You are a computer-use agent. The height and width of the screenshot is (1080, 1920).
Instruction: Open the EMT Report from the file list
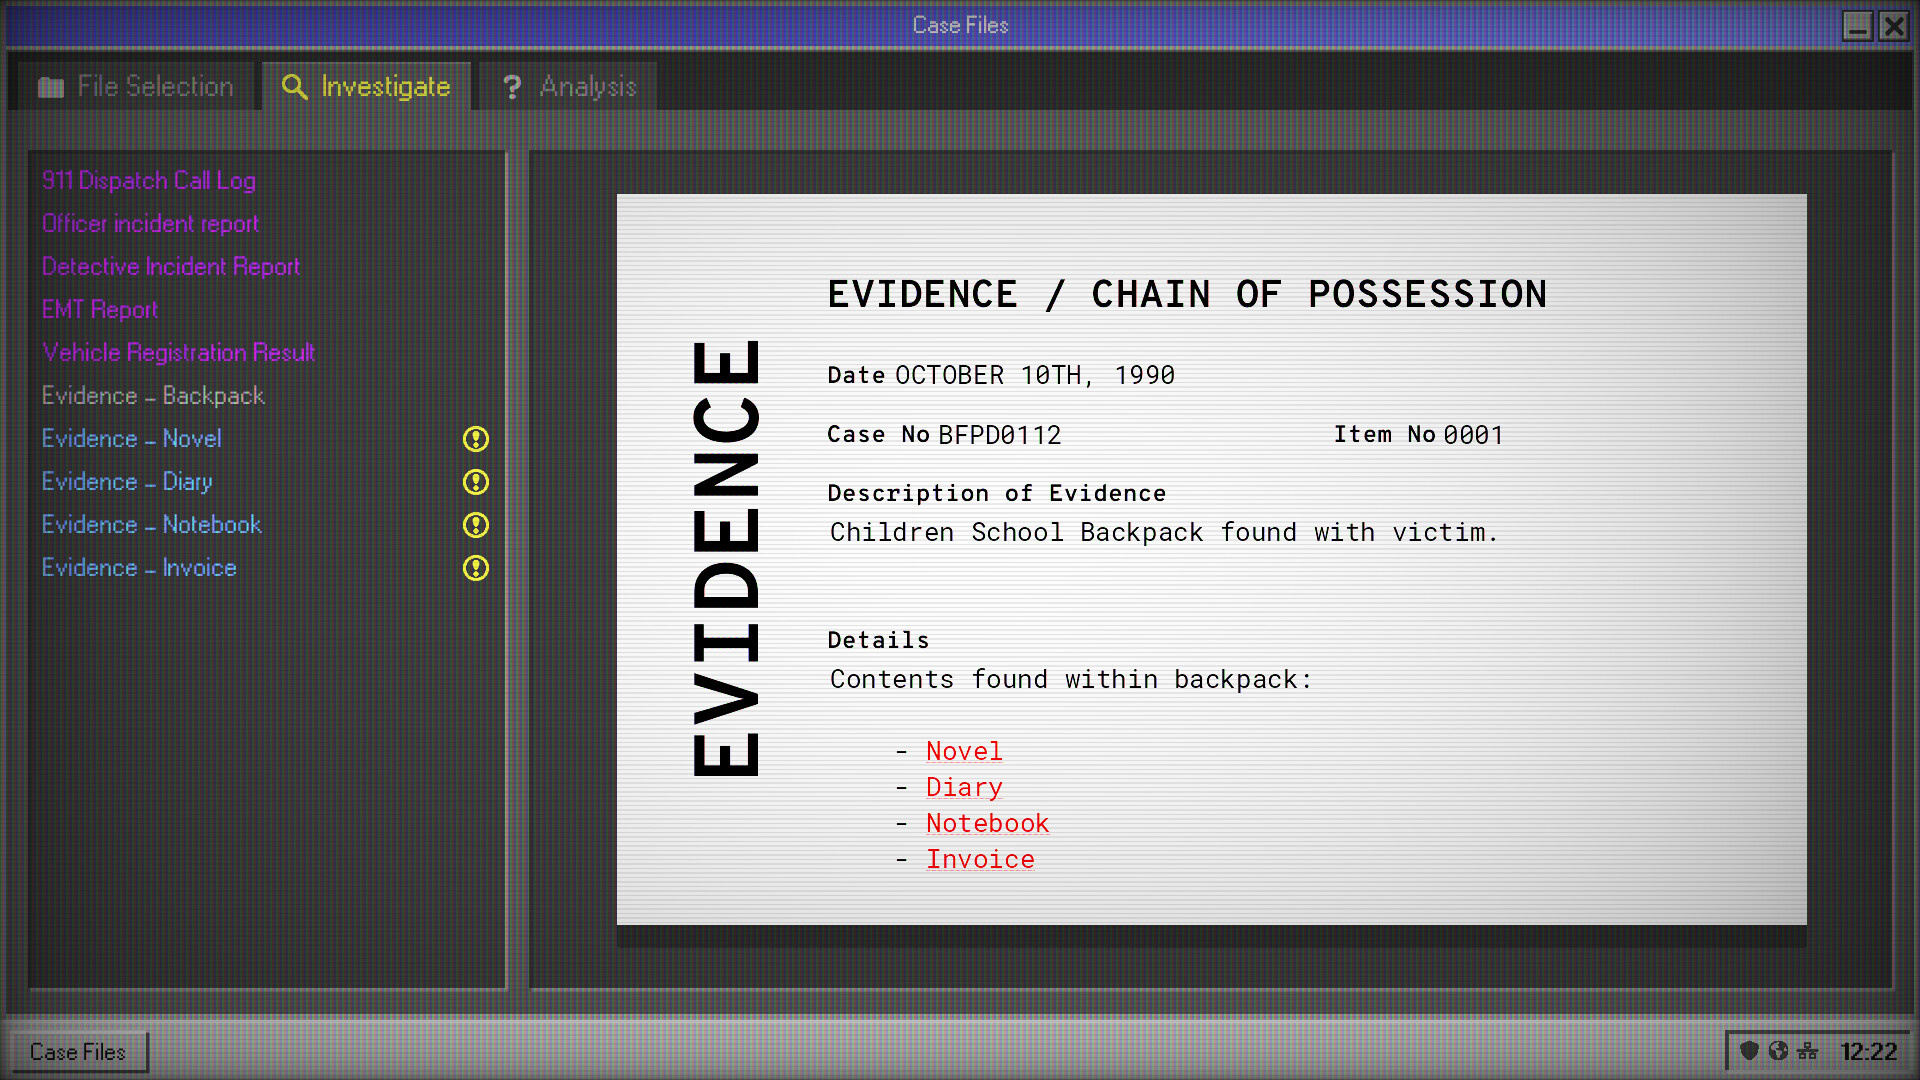[x=99, y=310]
